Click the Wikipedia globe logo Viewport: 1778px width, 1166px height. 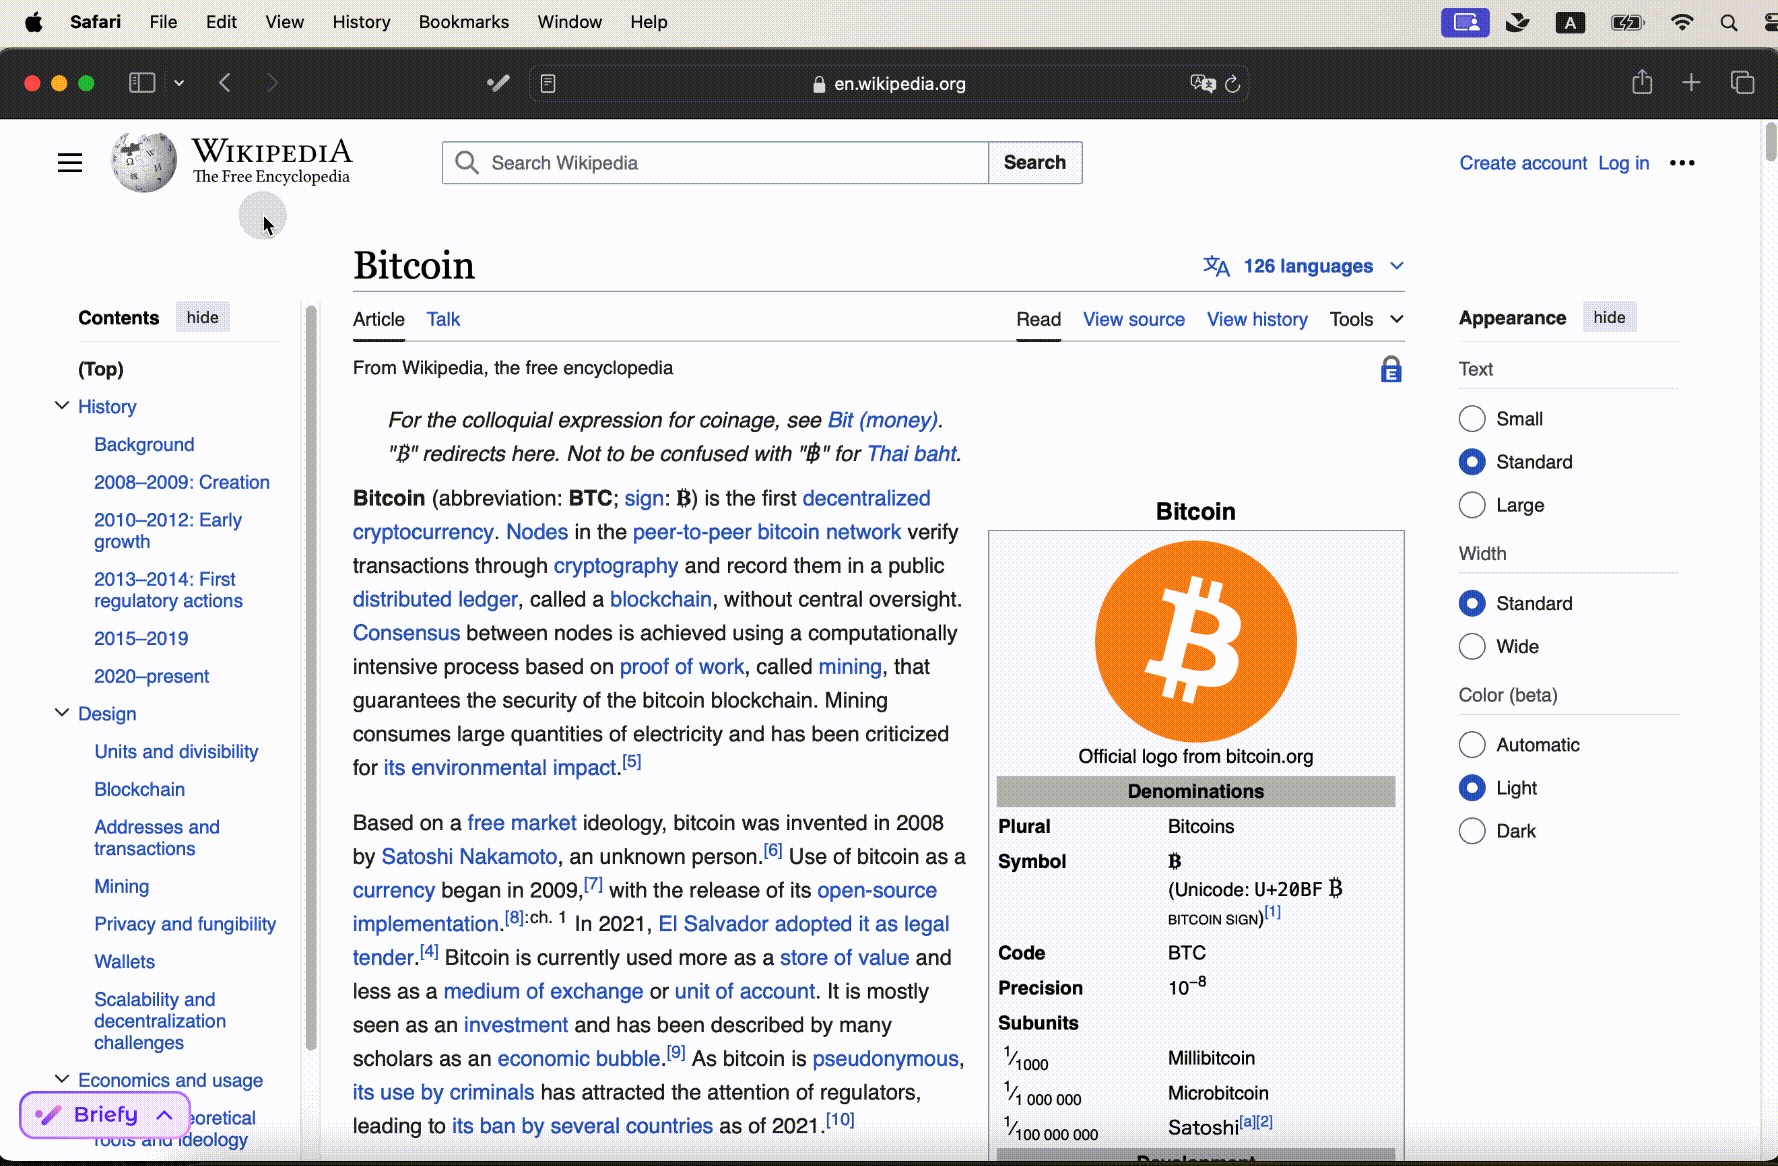[x=143, y=162]
